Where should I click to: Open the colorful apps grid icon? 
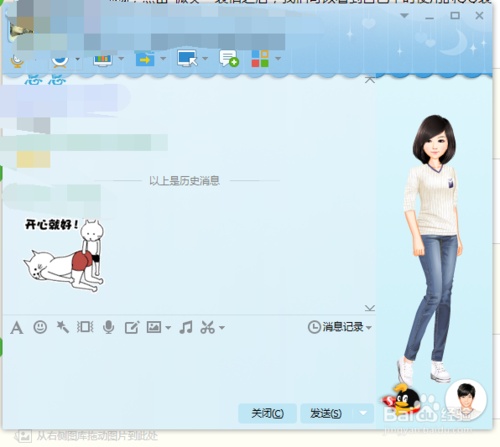pyautogui.click(x=260, y=58)
